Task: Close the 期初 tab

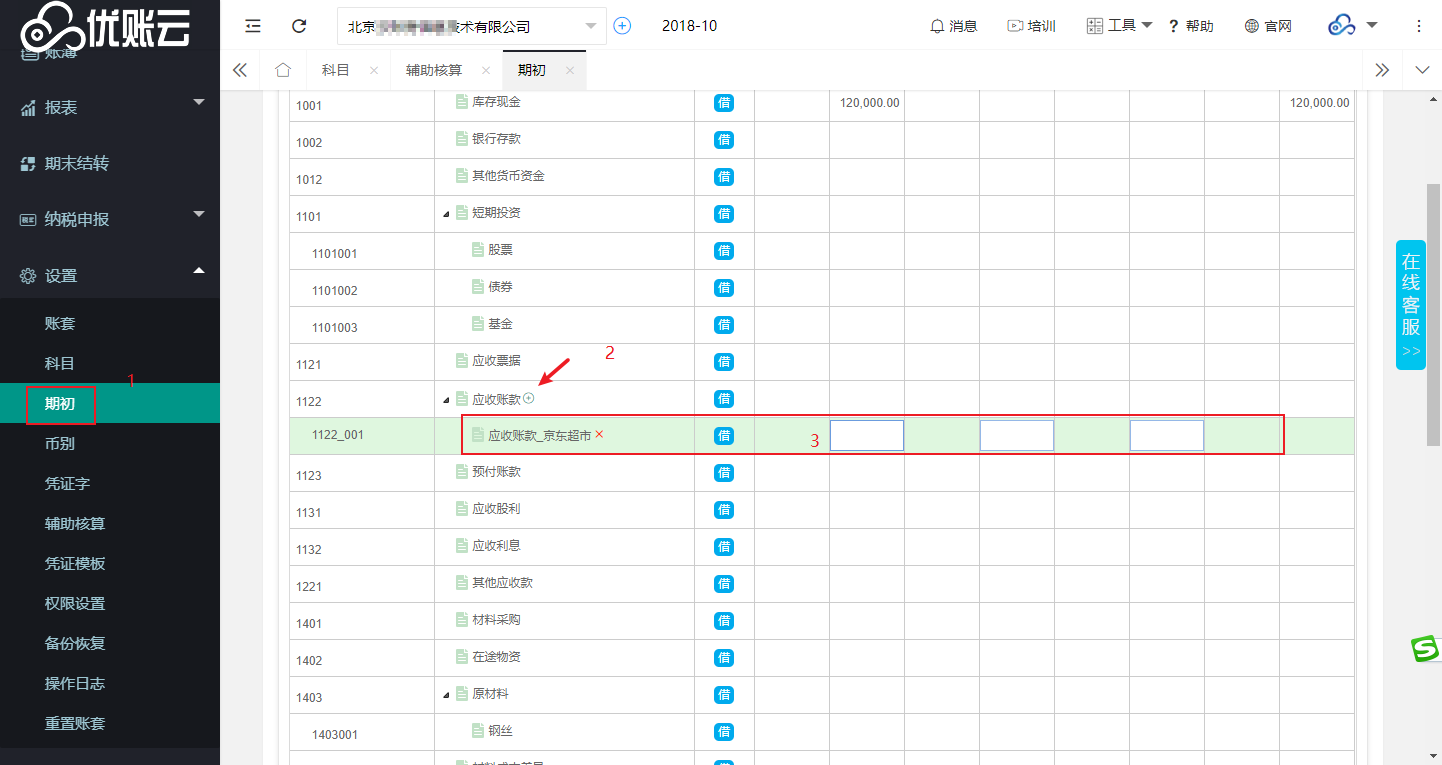Action: tap(570, 70)
